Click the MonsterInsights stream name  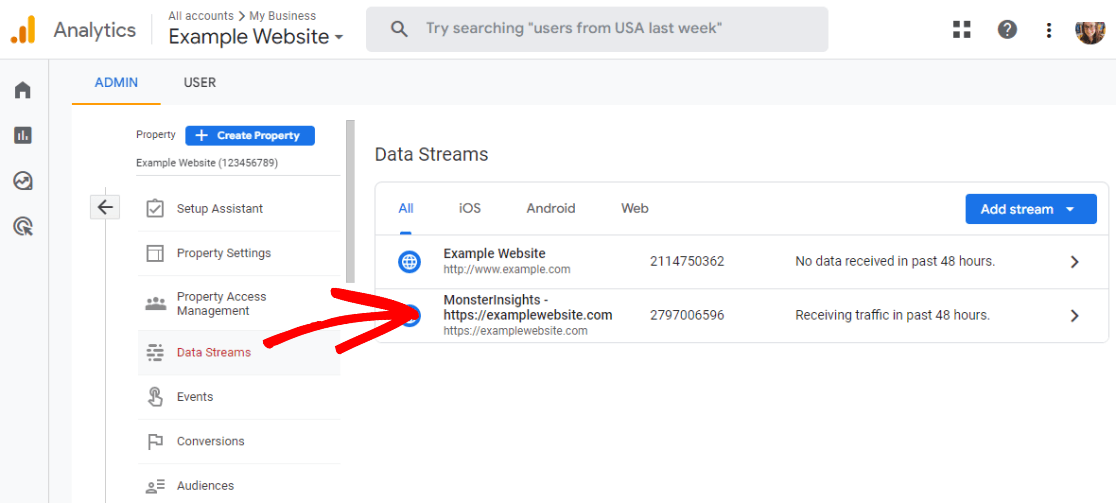(x=527, y=307)
